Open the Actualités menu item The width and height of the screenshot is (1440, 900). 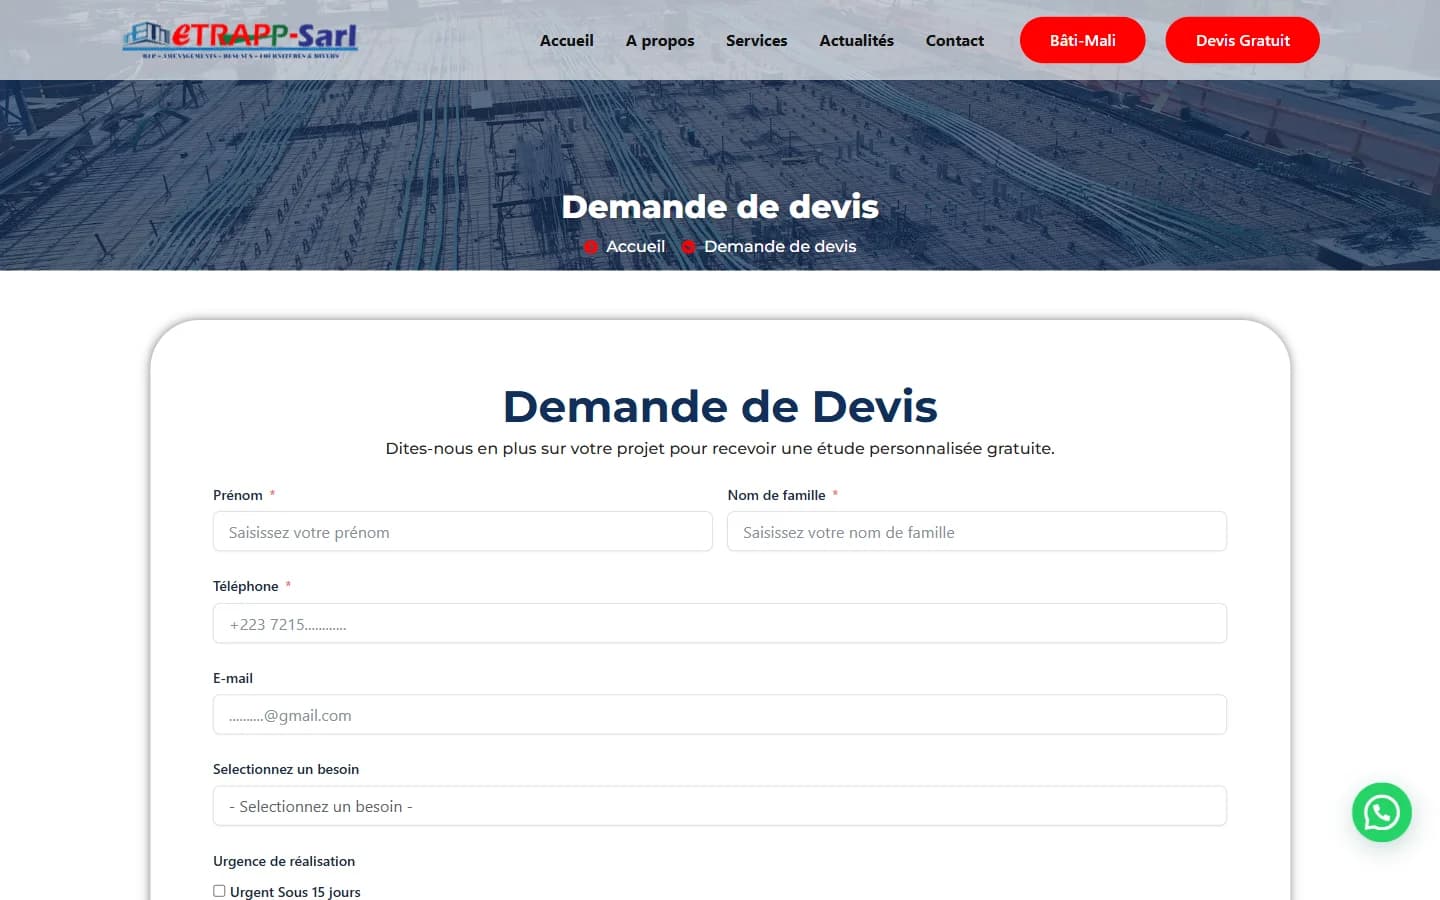click(x=857, y=40)
